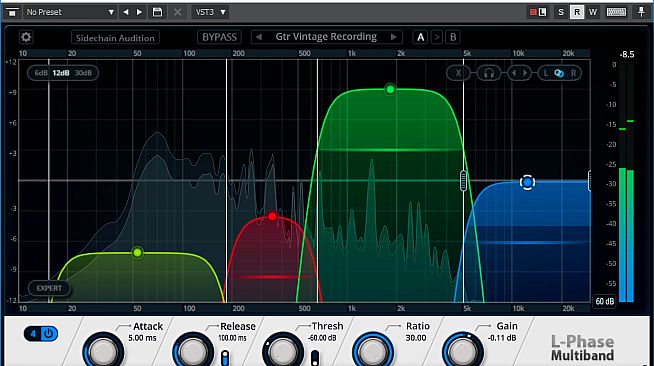Edit the Release value 100.00 ms
The width and height of the screenshot is (654, 366).
232,338
